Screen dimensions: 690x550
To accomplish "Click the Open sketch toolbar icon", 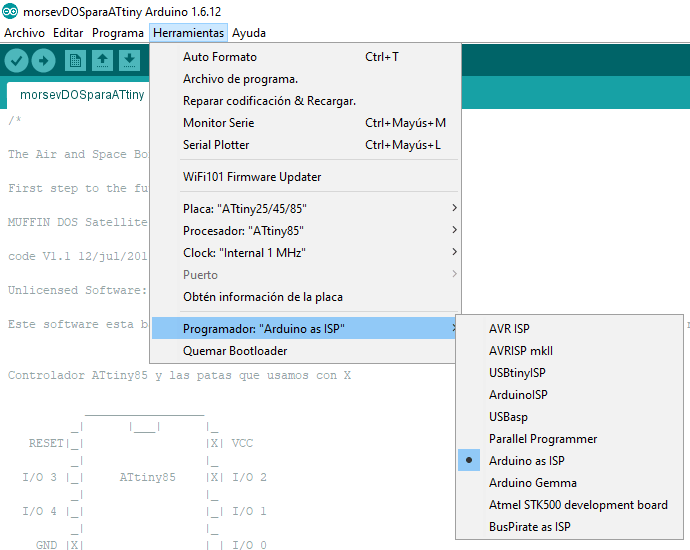I will click(102, 61).
